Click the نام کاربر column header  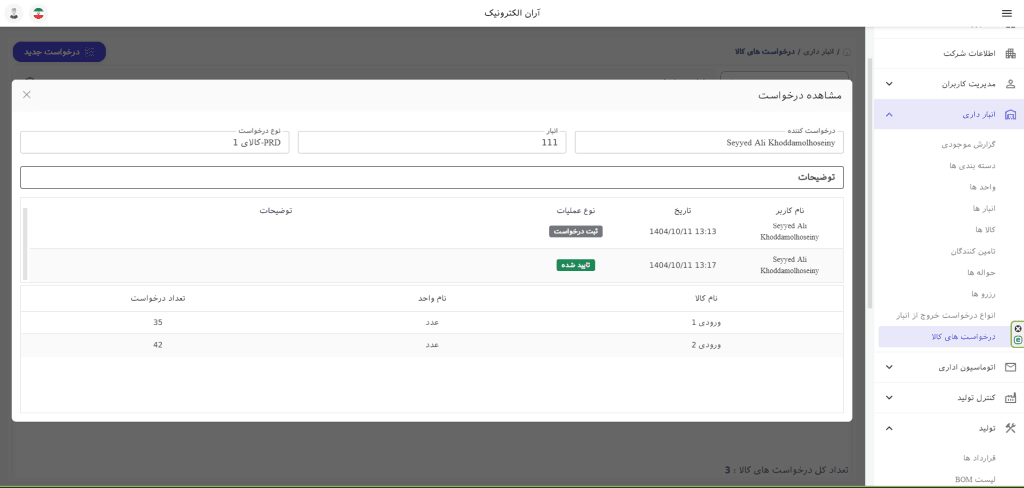click(x=790, y=210)
